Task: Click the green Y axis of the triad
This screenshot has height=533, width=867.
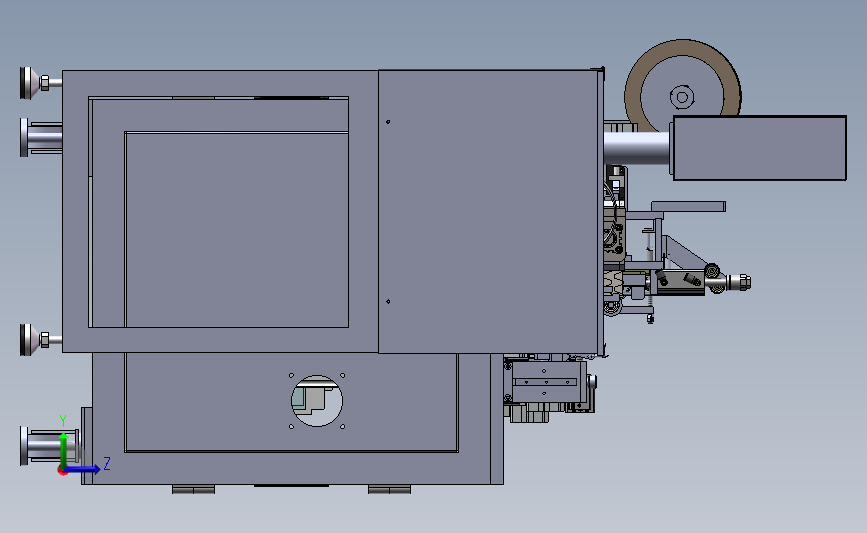Action: (64, 449)
